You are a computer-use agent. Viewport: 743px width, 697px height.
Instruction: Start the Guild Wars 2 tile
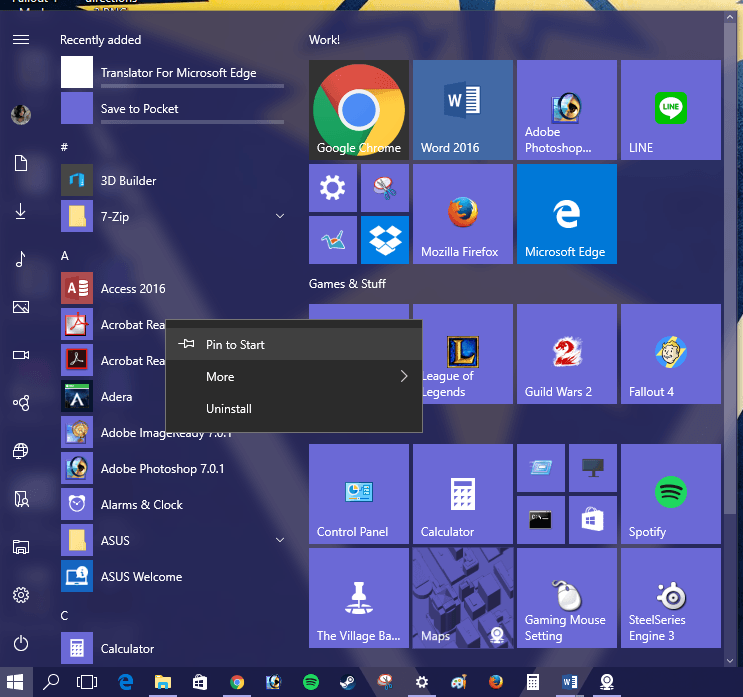pos(566,354)
